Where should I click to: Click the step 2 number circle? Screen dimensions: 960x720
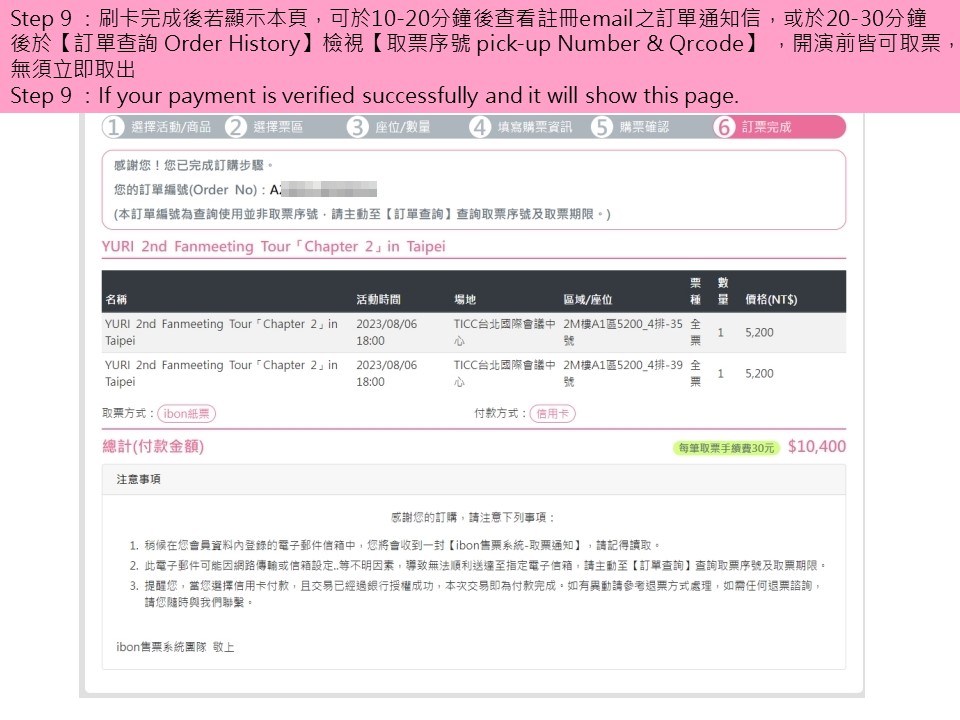(236, 127)
